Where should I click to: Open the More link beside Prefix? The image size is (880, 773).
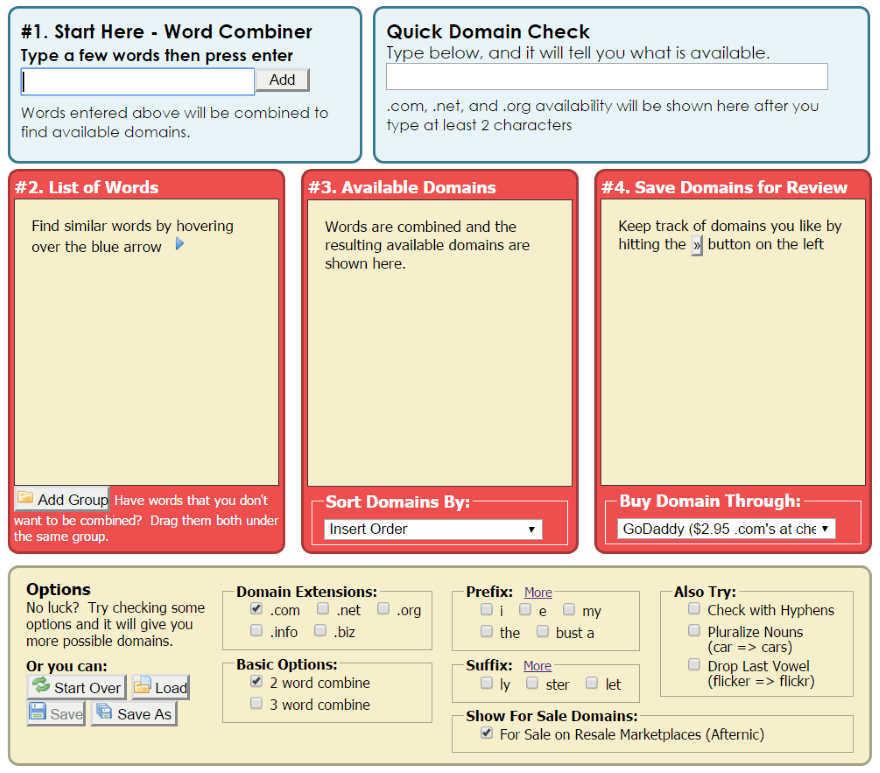point(538,592)
